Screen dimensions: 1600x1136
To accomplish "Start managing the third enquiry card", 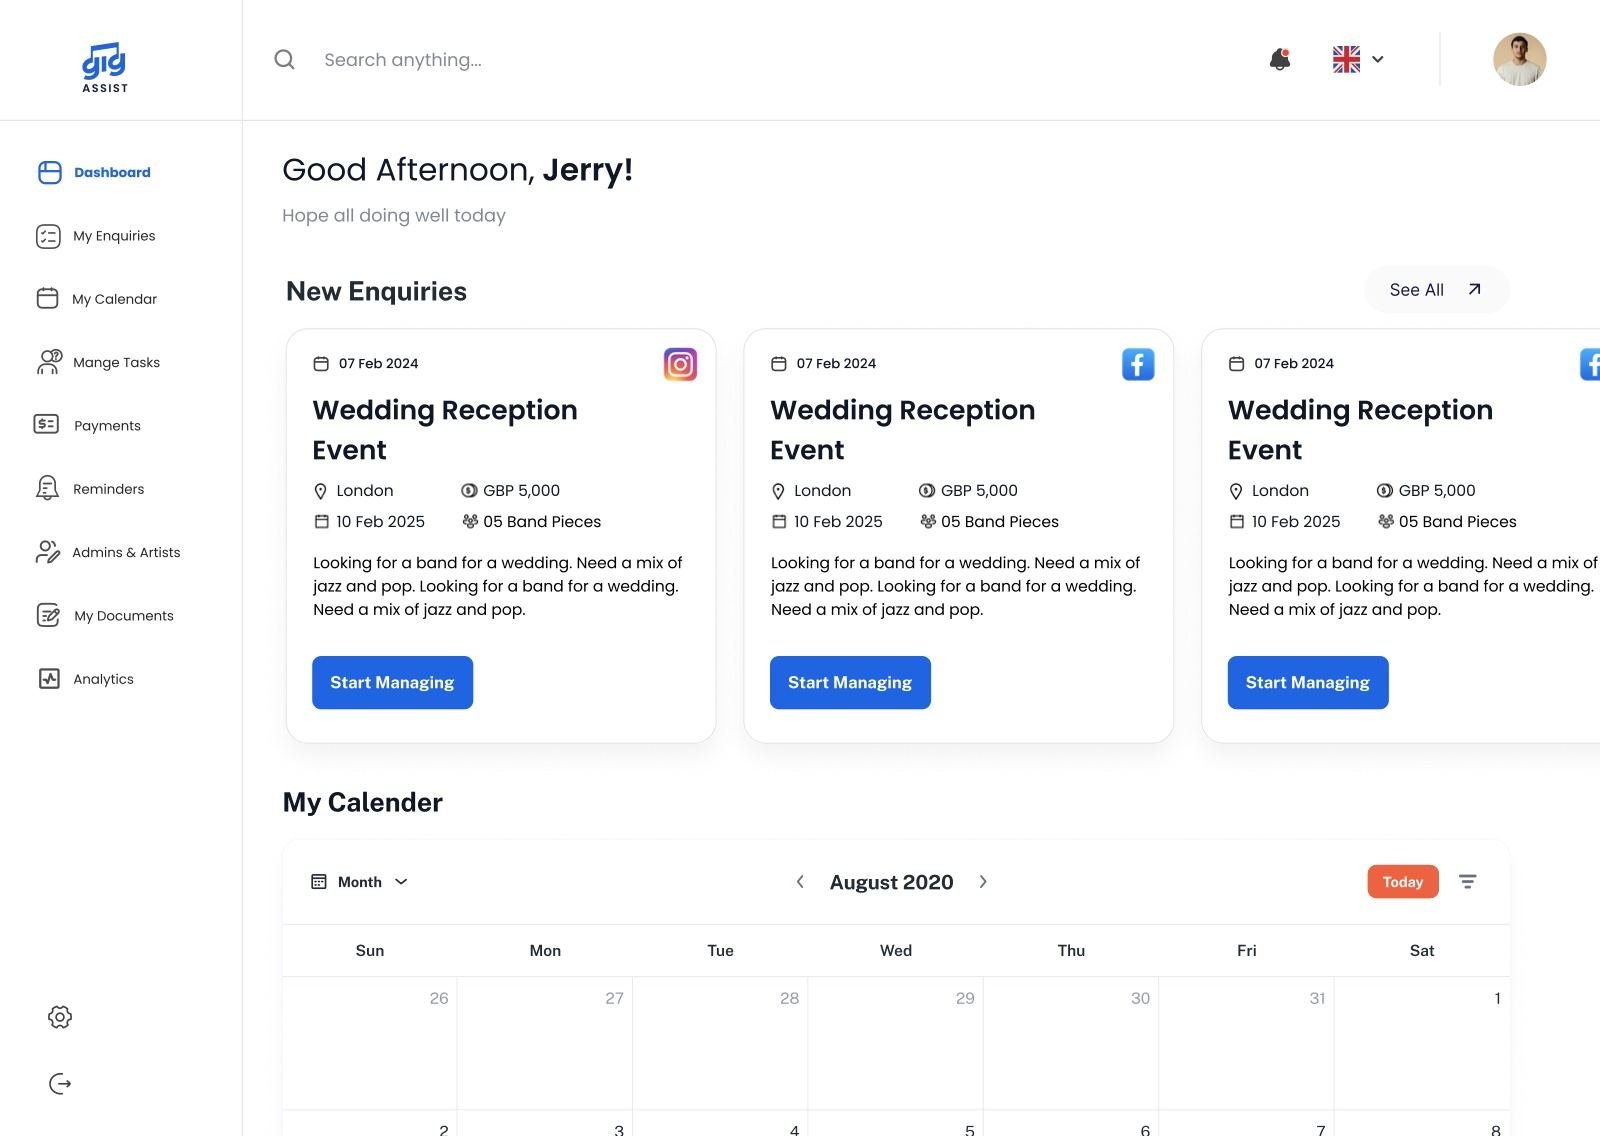I will (1308, 683).
